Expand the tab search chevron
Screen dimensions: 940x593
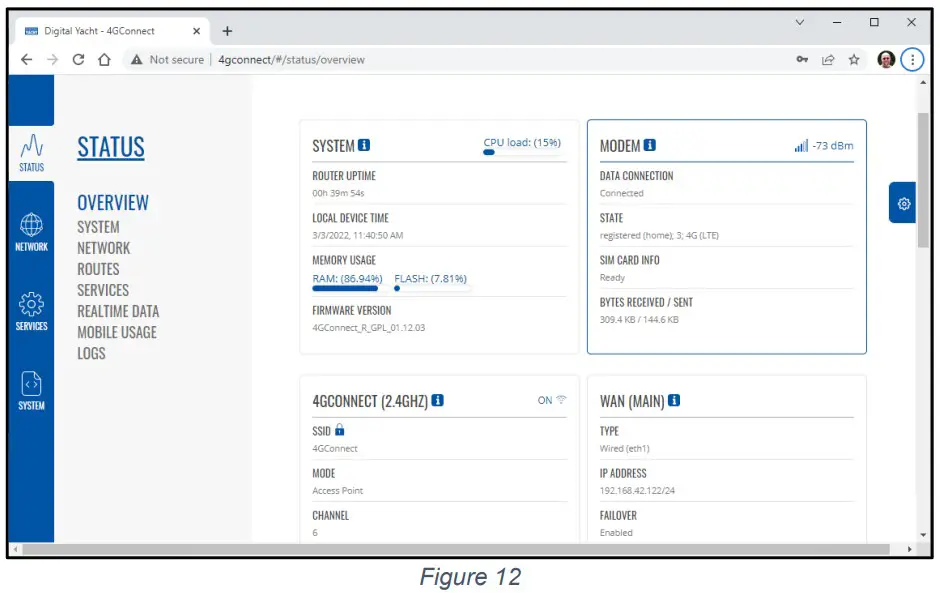(x=800, y=22)
